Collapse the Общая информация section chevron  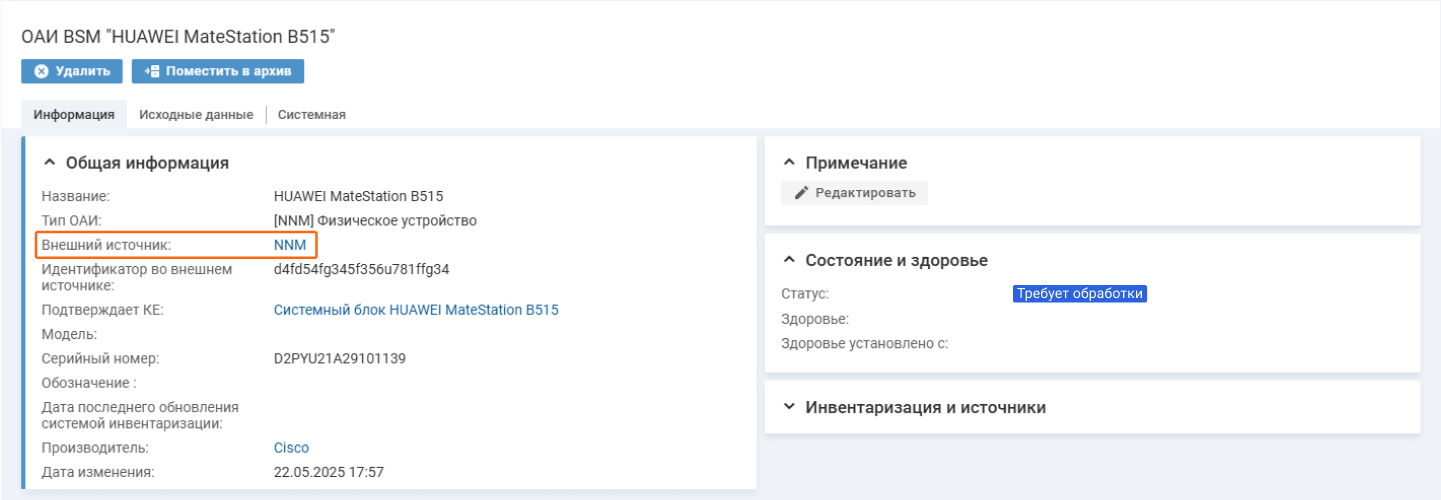click(x=49, y=163)
